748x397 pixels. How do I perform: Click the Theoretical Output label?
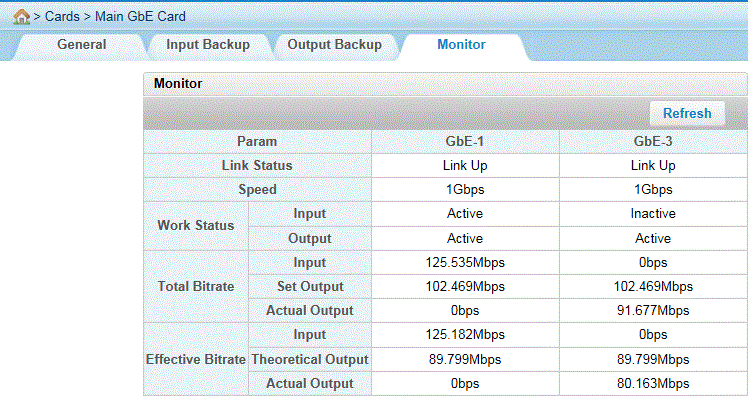pyautogui.click(x=310, y=359)
